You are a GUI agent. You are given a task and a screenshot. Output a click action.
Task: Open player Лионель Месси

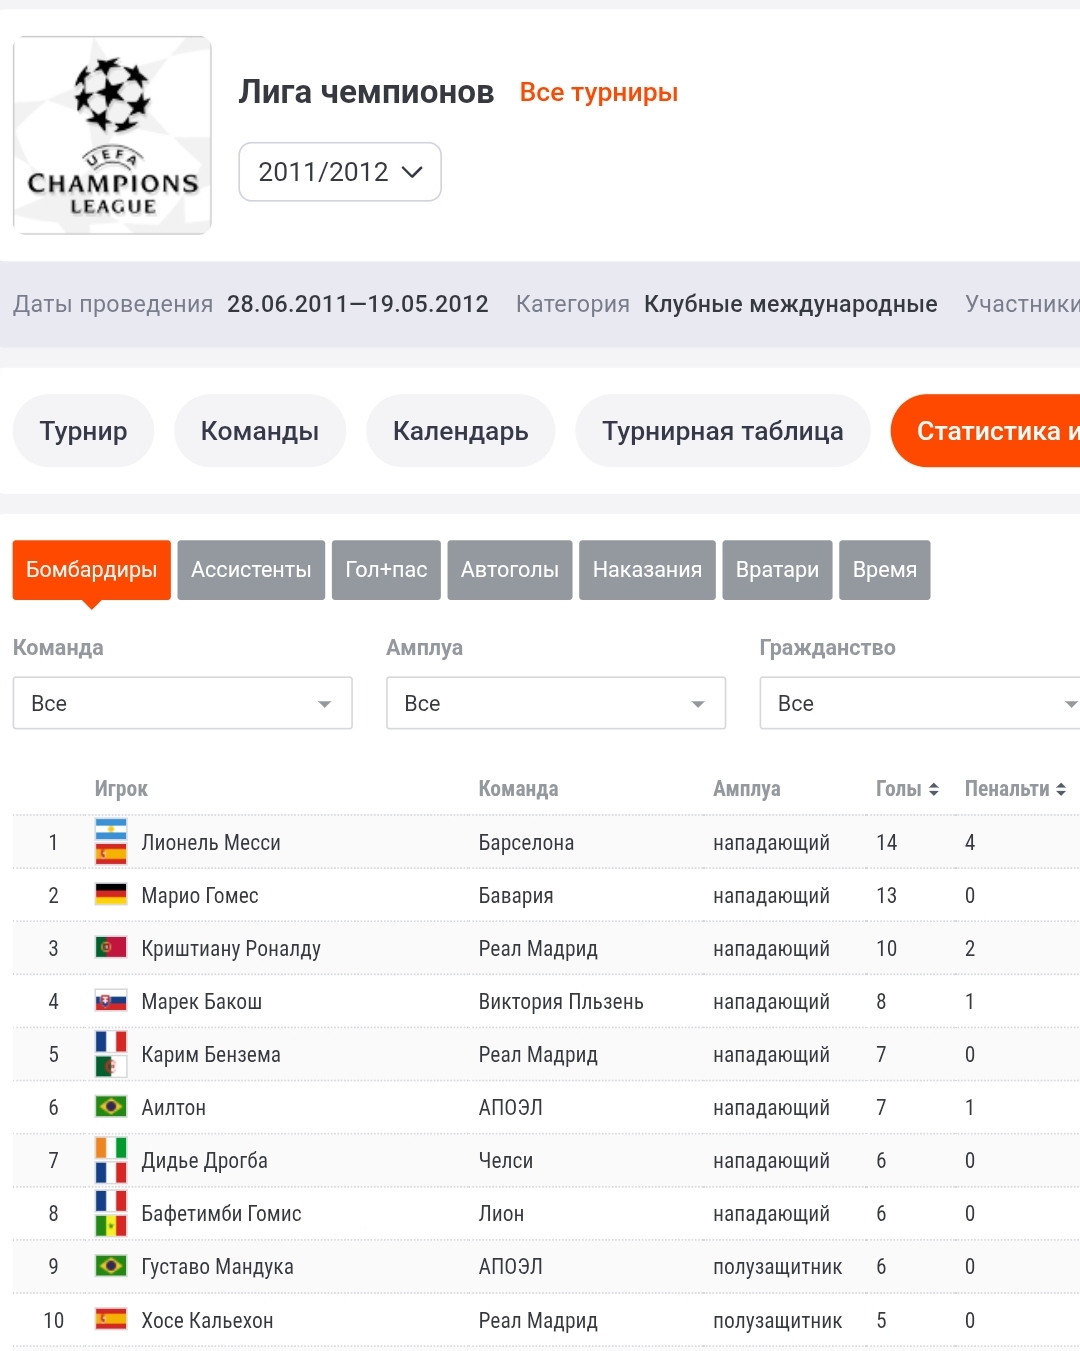(211, 843)
